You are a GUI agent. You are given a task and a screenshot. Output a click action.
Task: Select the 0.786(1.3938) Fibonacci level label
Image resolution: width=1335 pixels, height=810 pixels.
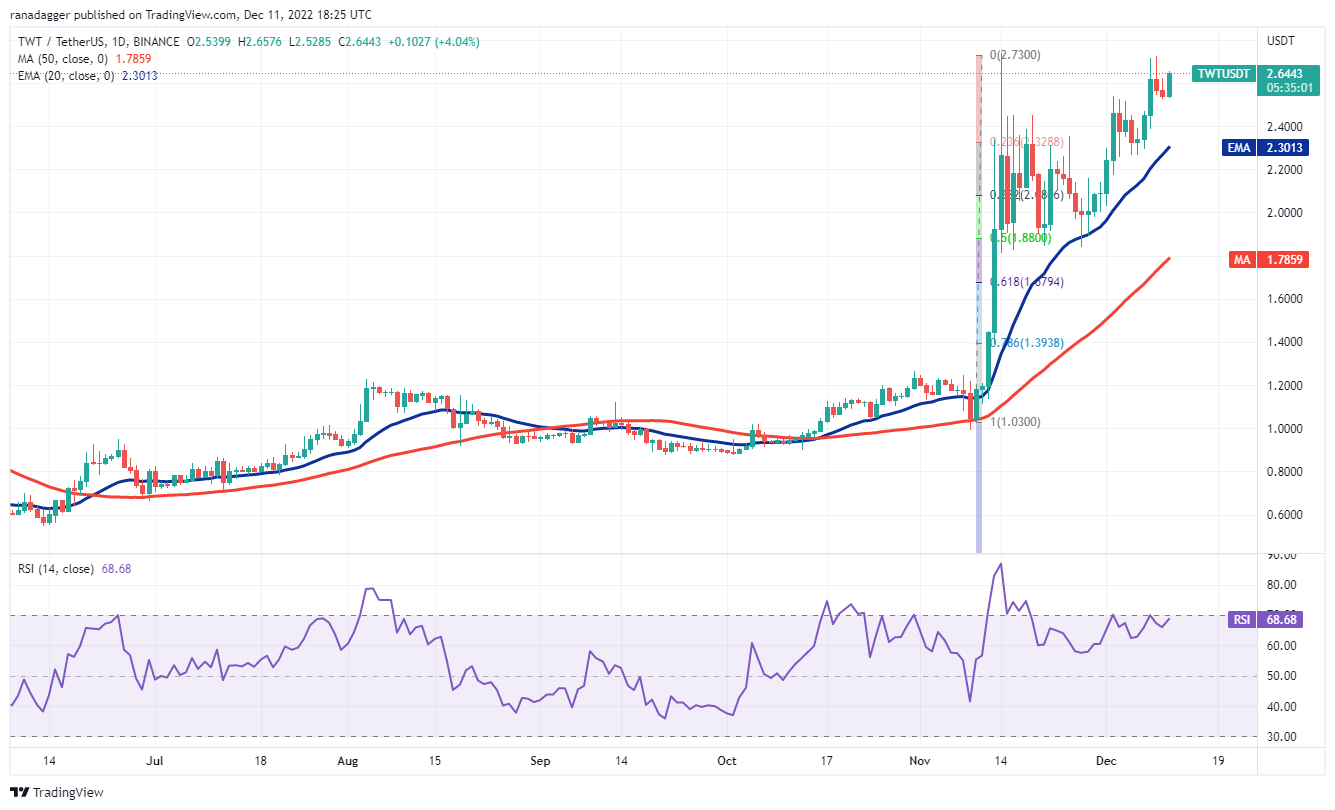click(1026, 343)
